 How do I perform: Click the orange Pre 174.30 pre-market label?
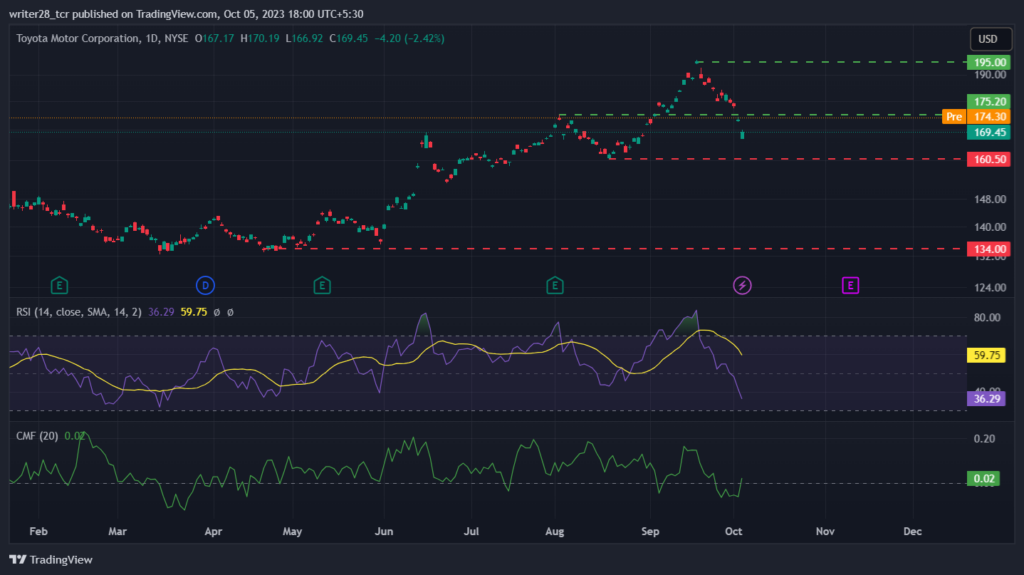pos(976,116)
